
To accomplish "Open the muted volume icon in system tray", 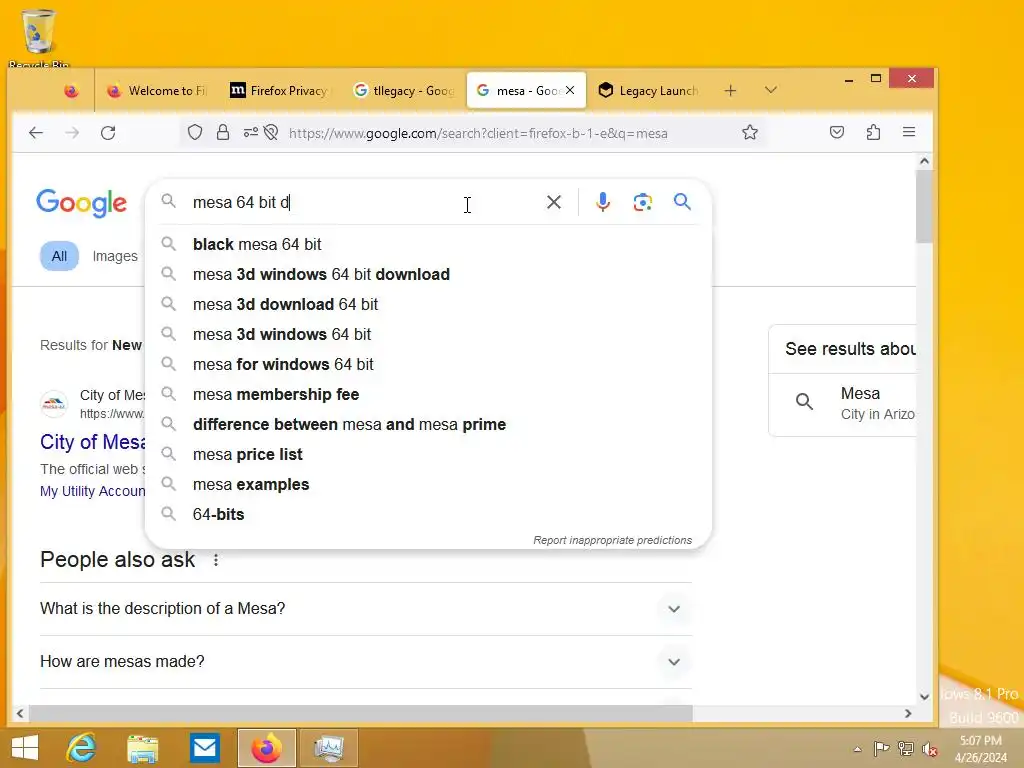I will [930, 748].
